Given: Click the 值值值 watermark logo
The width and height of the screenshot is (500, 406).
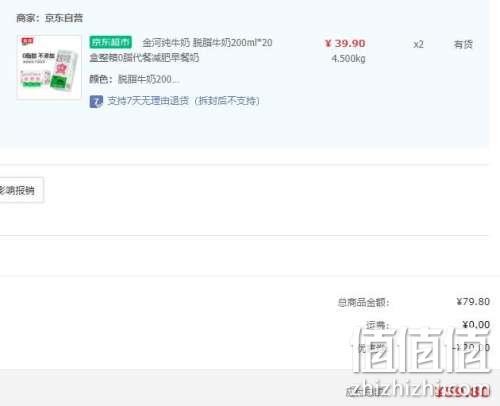Looking at the screenshot, I should tap(422, 349).
